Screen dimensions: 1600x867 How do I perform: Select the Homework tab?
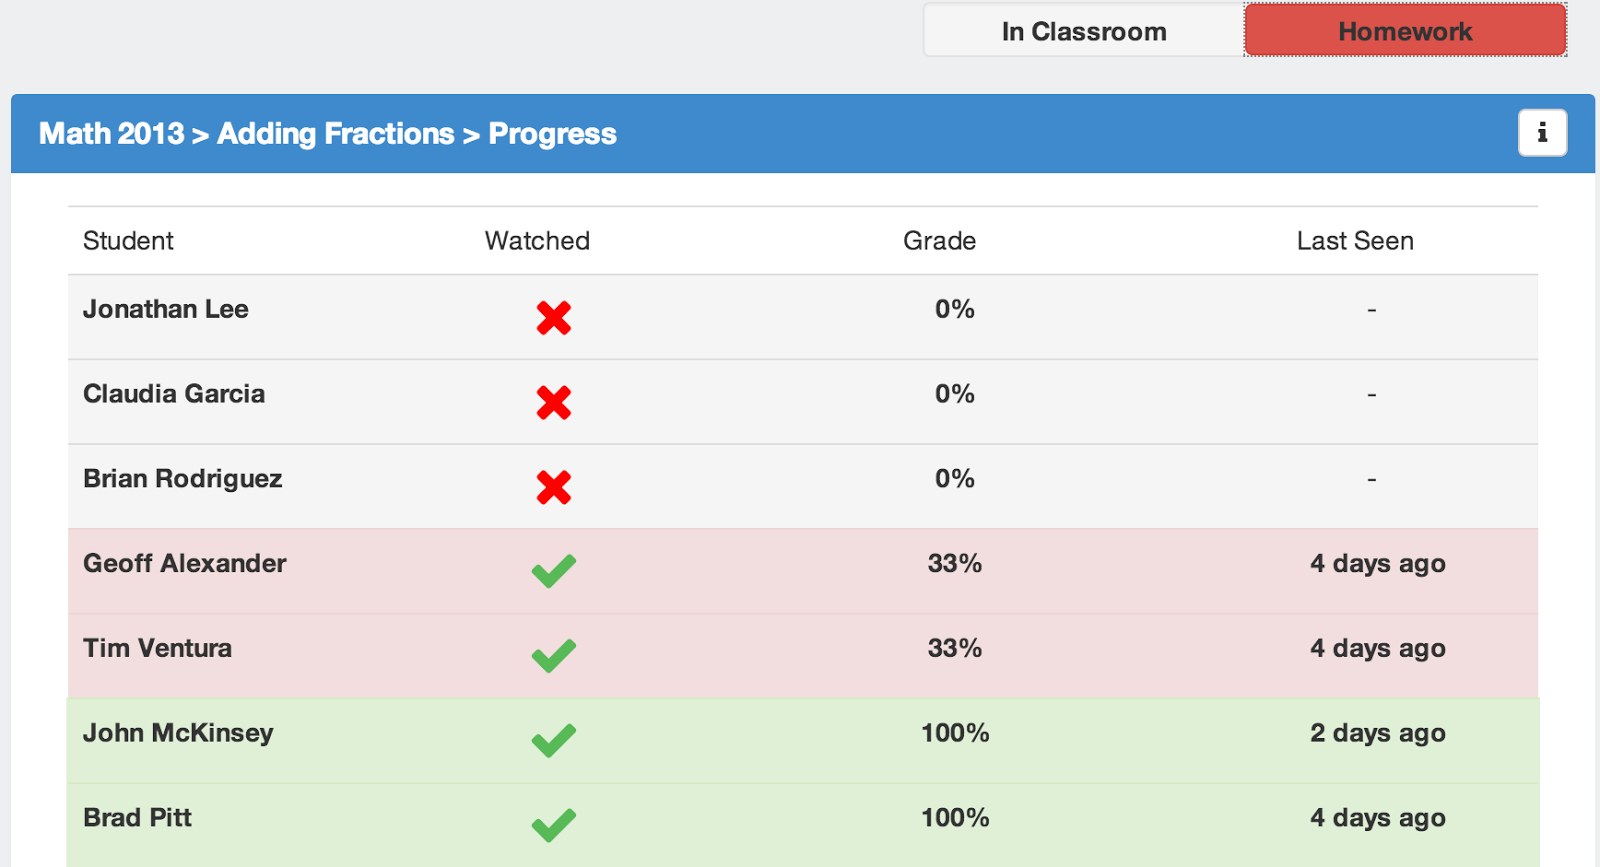[1405, 31]
